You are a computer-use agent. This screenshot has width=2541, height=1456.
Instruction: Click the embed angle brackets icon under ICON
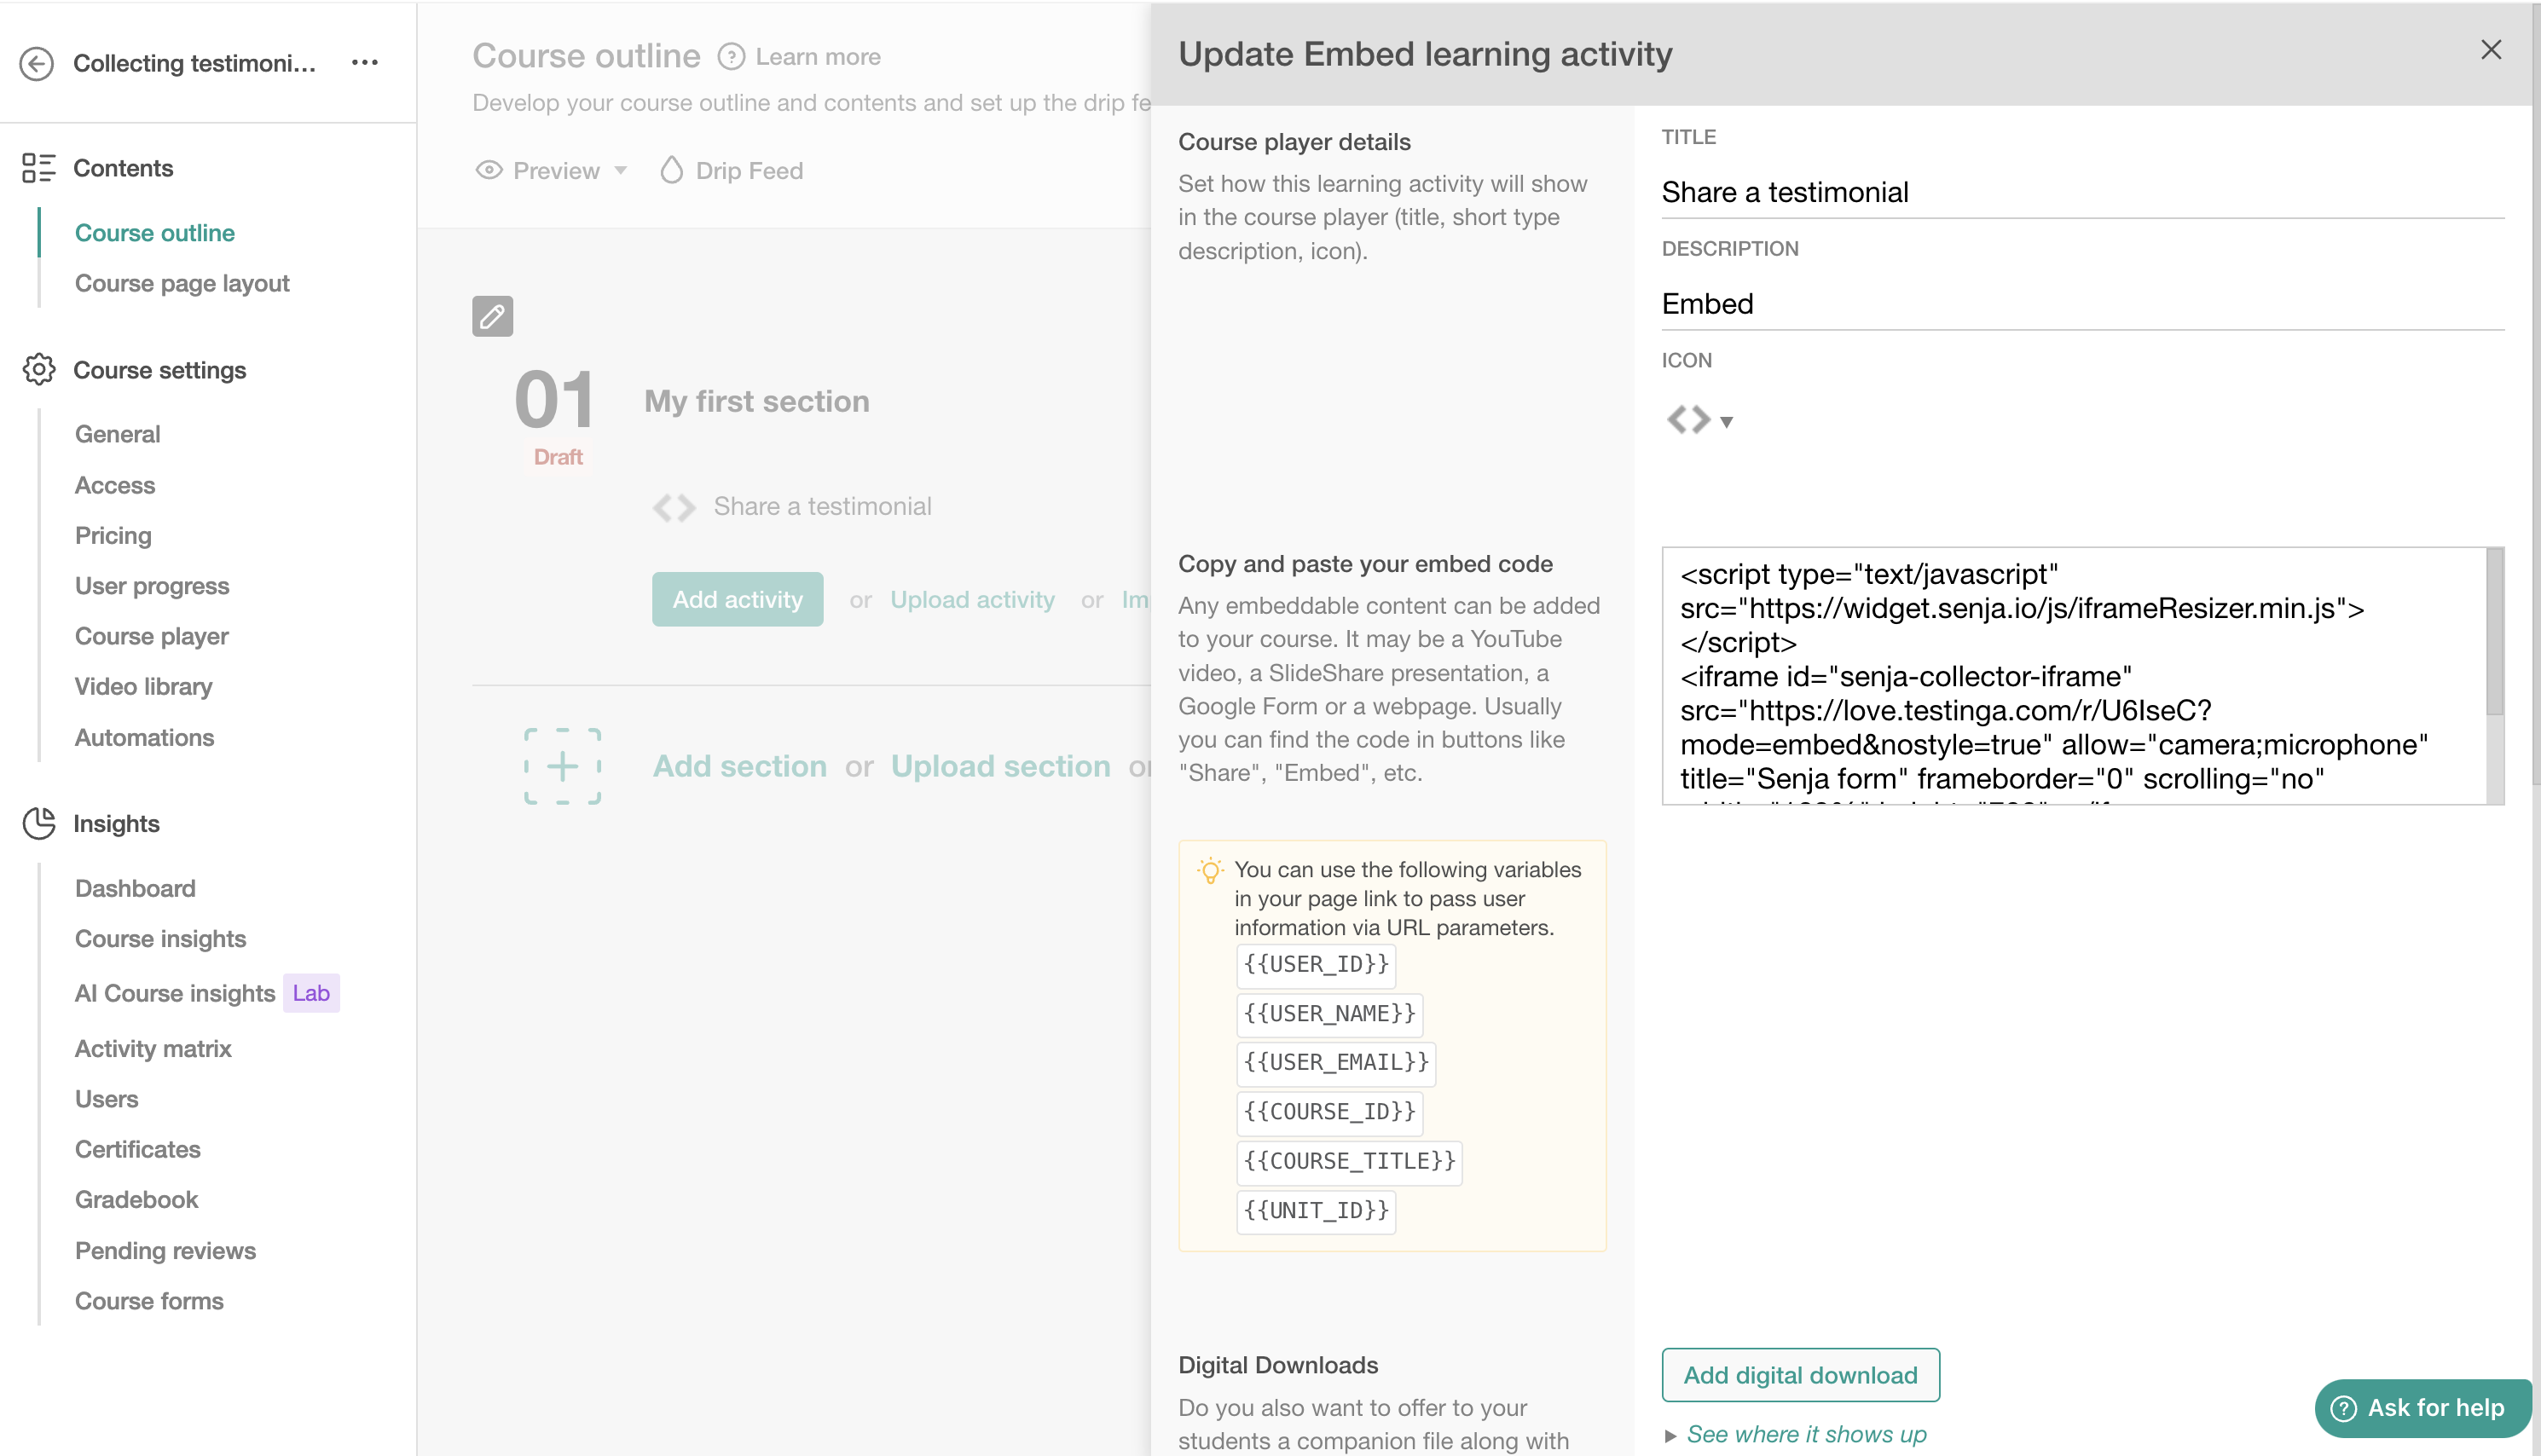coord(1688,419)
